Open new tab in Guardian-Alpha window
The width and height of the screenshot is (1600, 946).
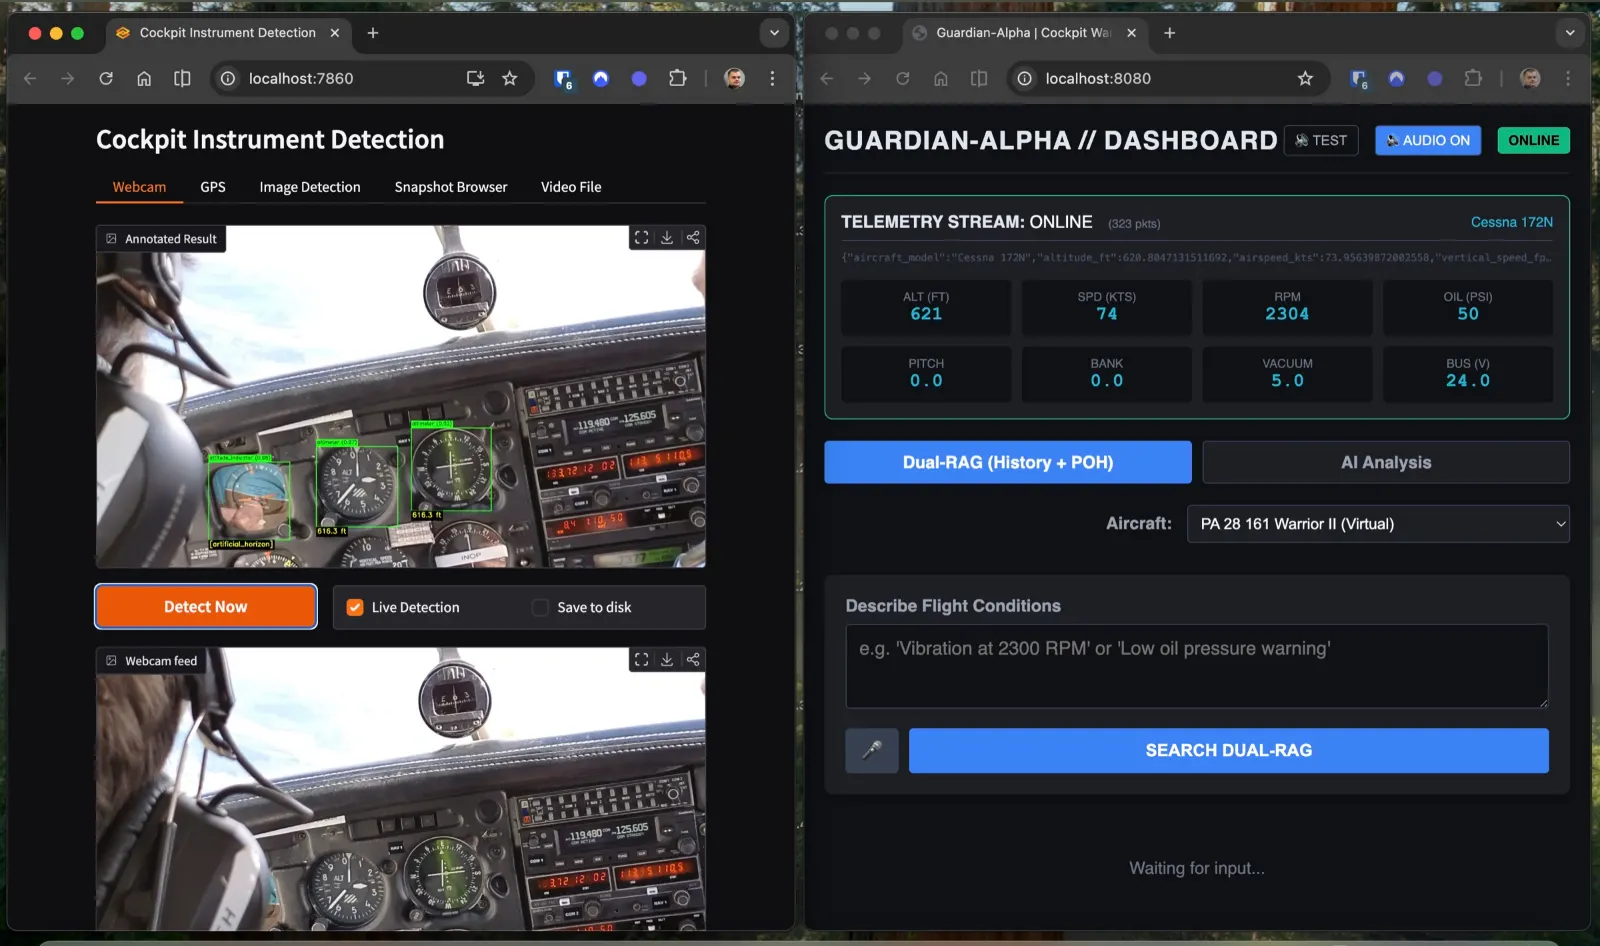pyautogui.click(x=1169, y=33)
